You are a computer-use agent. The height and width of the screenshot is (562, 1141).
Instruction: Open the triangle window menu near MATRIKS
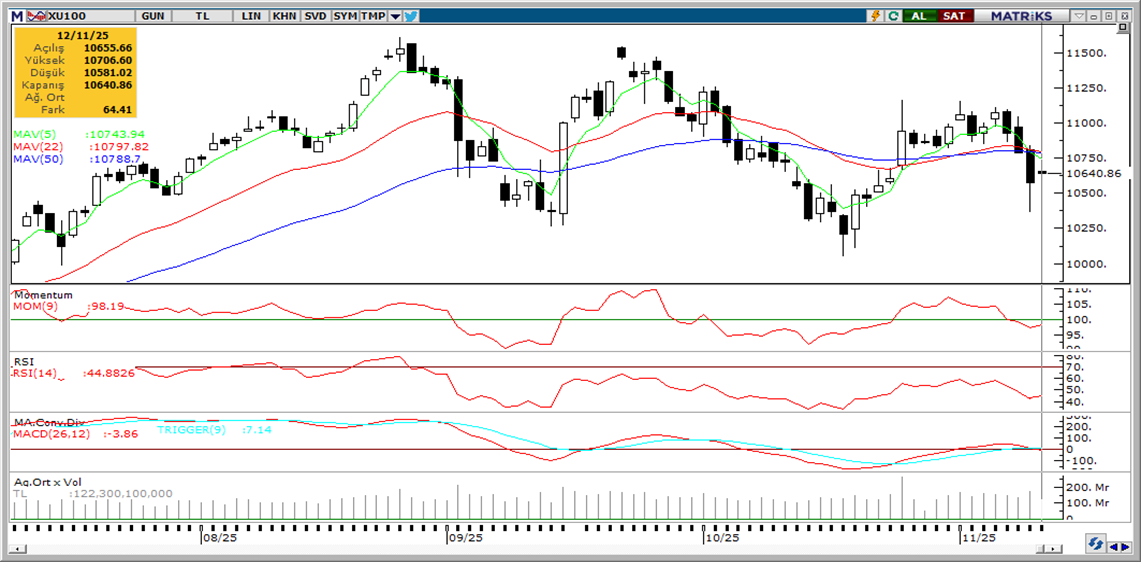[1078, 16]
